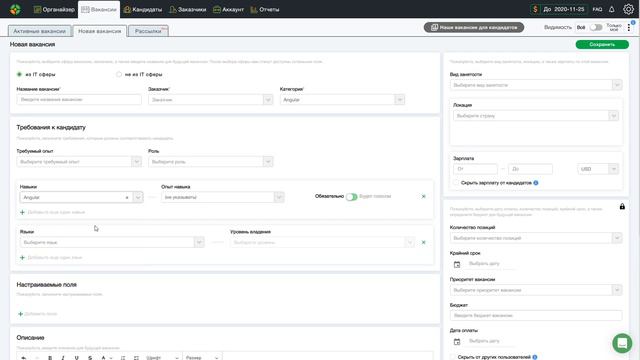640x360 pixels.
Task: Open the FAQ link
Action: (x=597, y=9)
